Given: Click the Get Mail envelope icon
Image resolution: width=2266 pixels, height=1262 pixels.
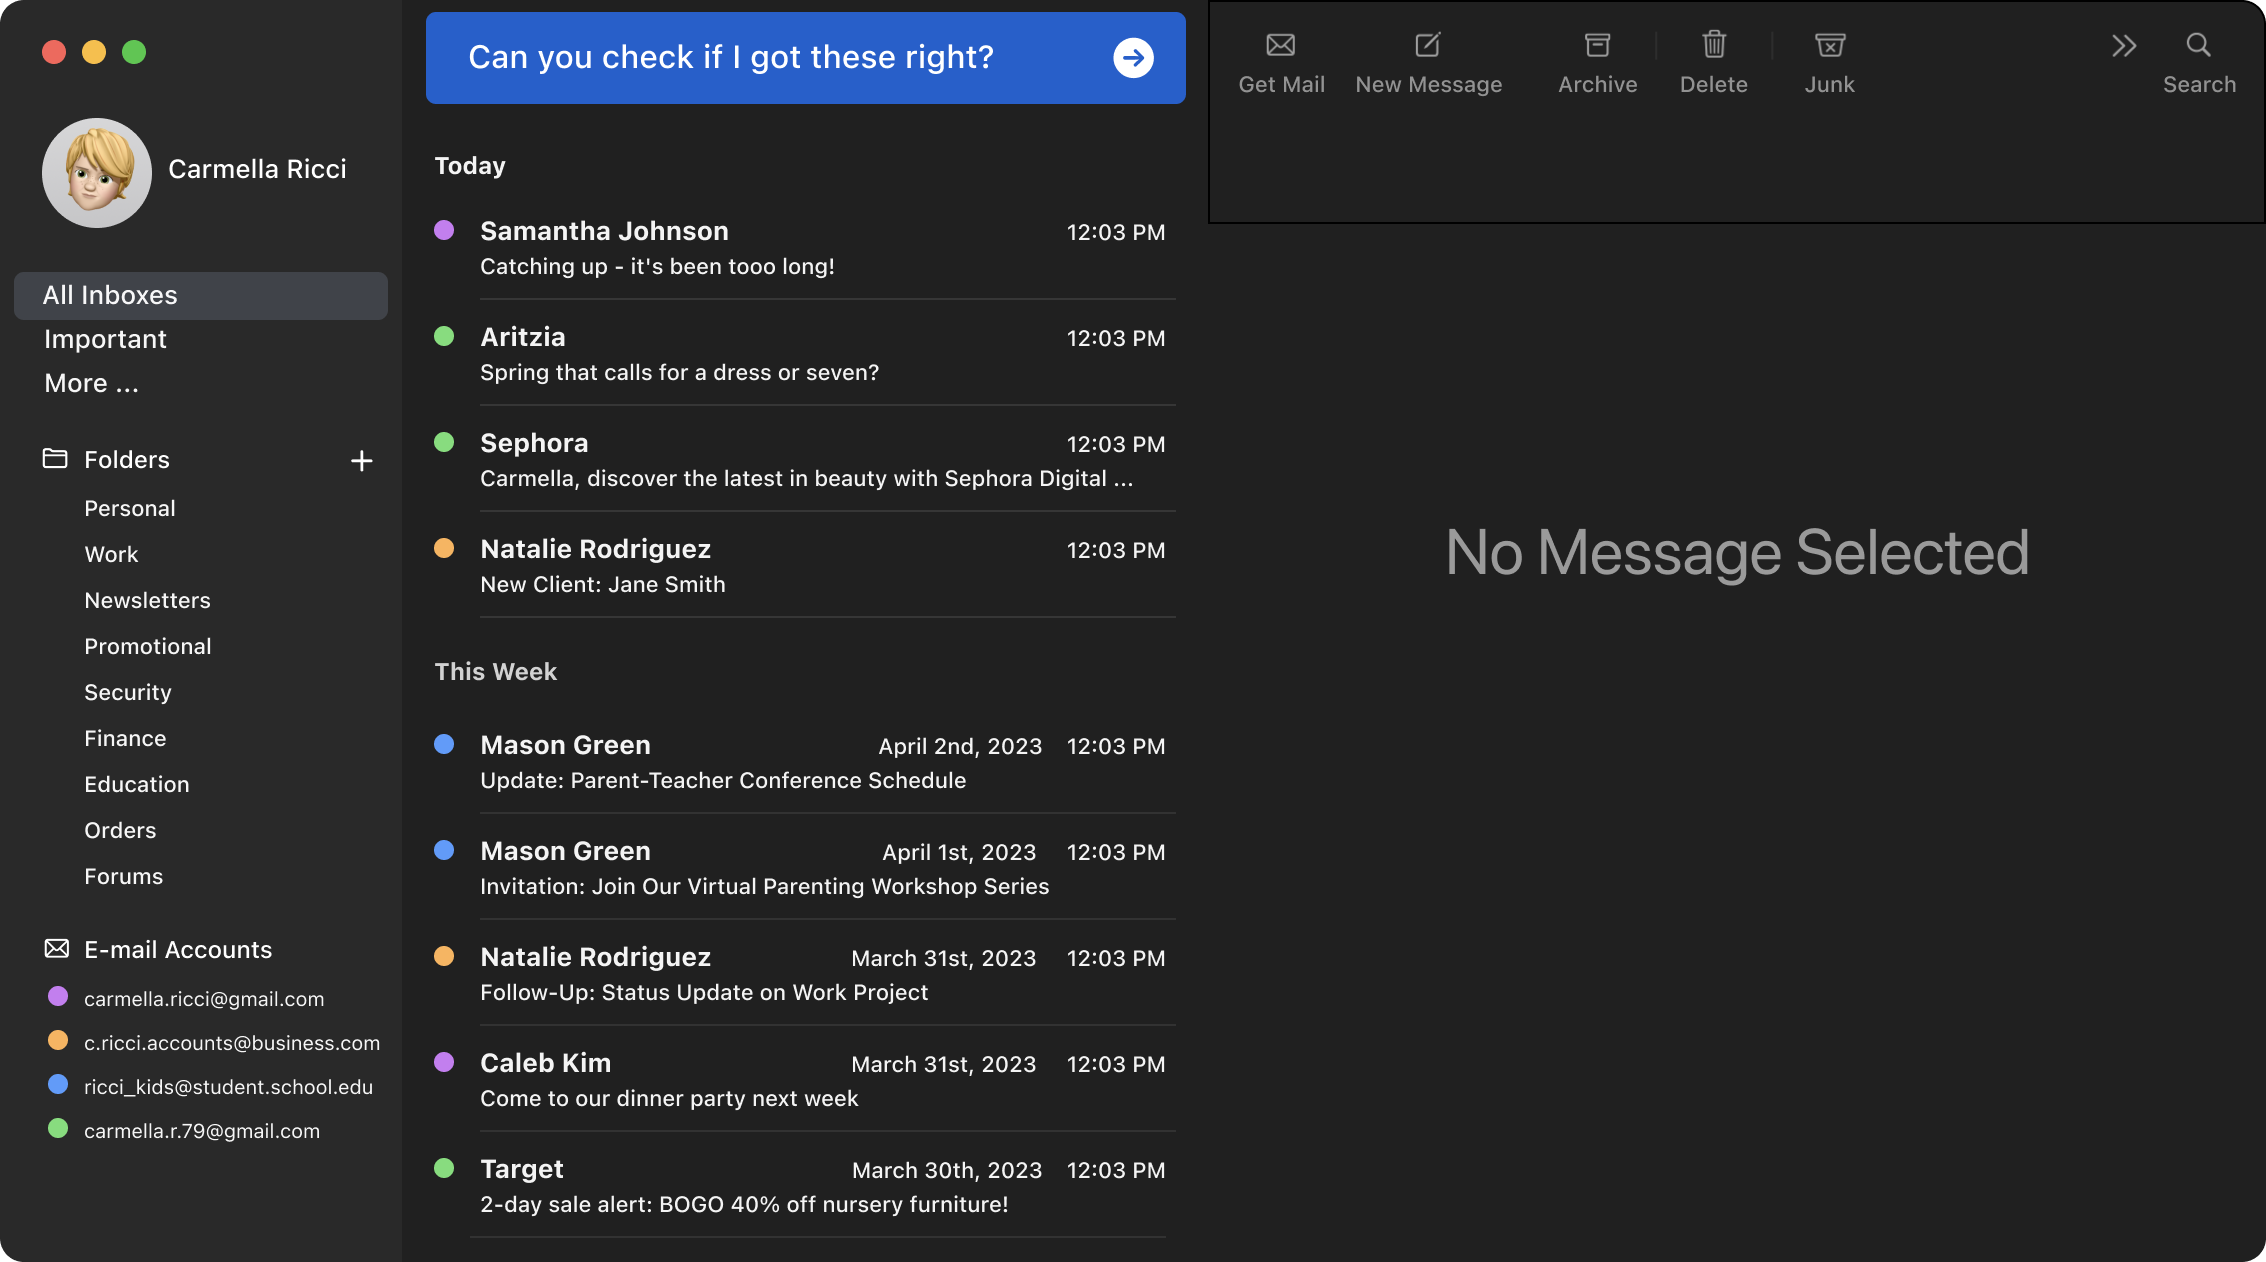Looking at the screenshot, I should point(1280,45).
